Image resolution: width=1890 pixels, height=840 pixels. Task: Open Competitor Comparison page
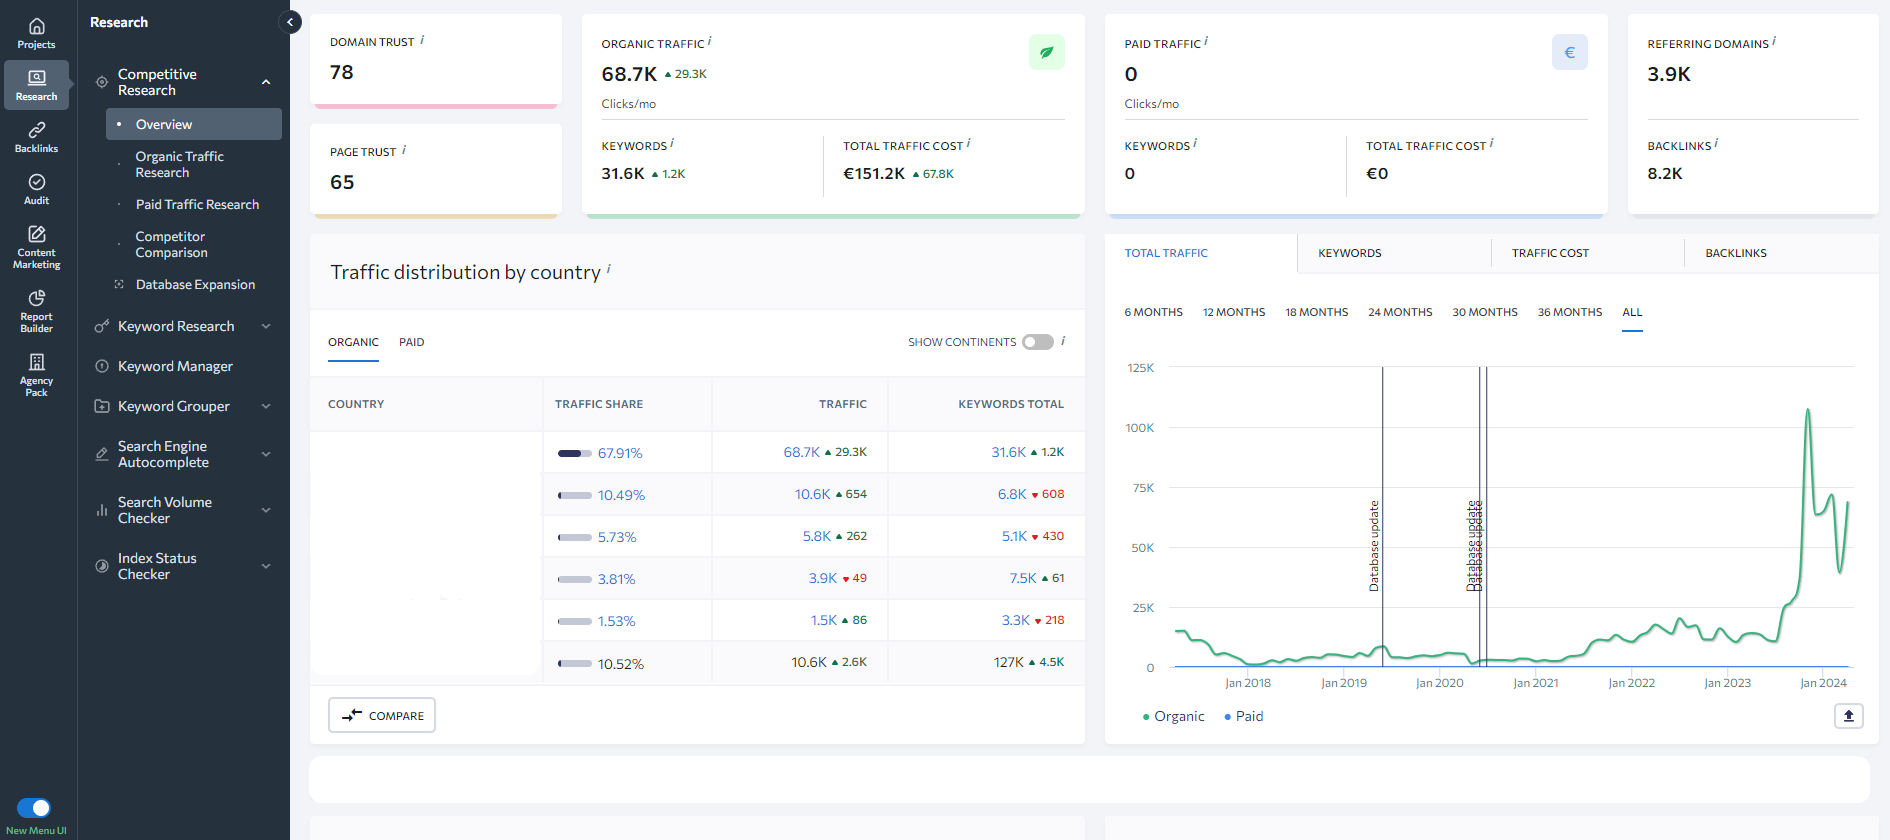click(x=171, y=244)
